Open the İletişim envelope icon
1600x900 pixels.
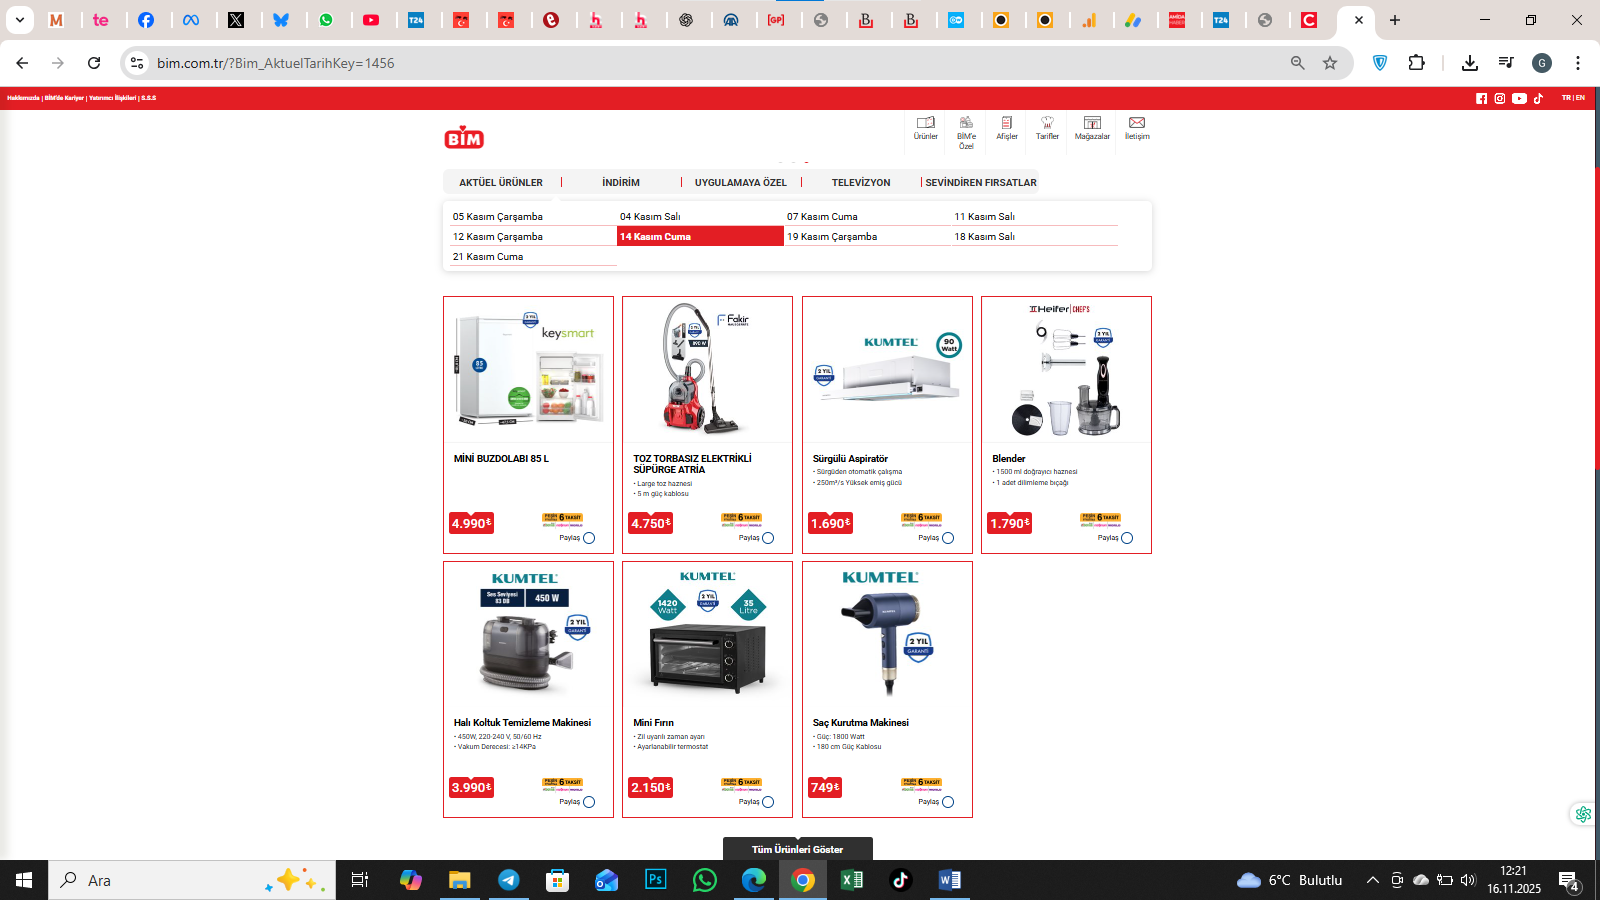click(x=1137, y=128)
